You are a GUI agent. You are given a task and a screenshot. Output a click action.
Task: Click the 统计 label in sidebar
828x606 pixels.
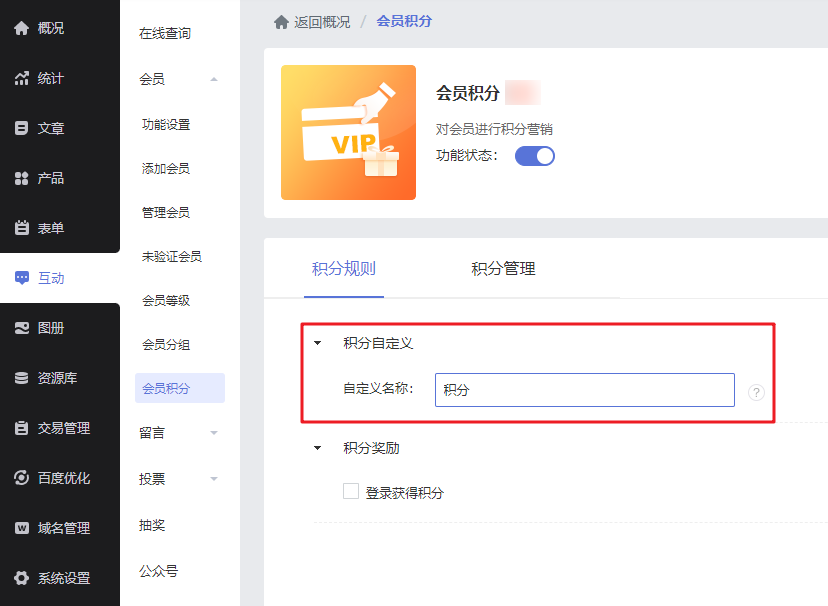click(x=51, y=78)
